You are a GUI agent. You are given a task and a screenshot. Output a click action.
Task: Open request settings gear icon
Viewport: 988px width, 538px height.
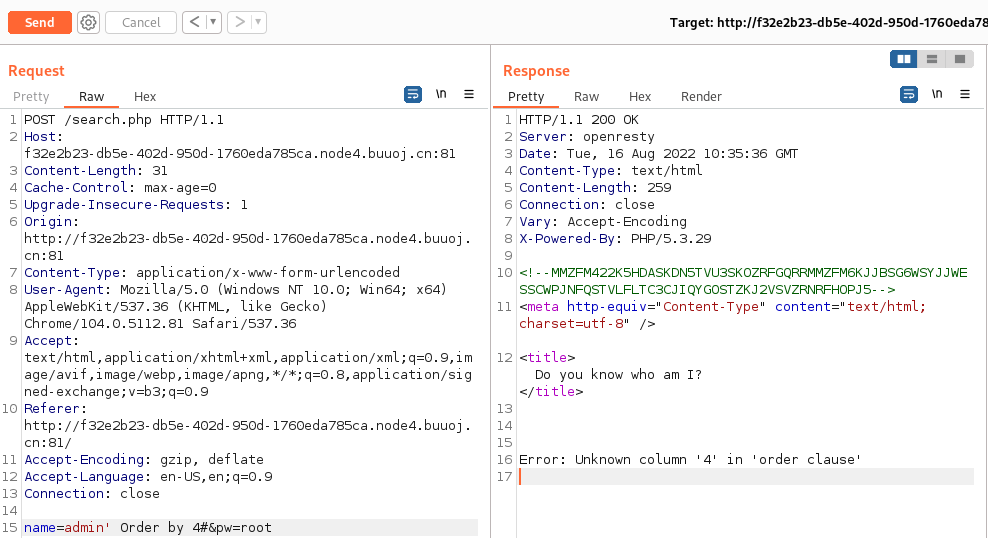[89, 23]
